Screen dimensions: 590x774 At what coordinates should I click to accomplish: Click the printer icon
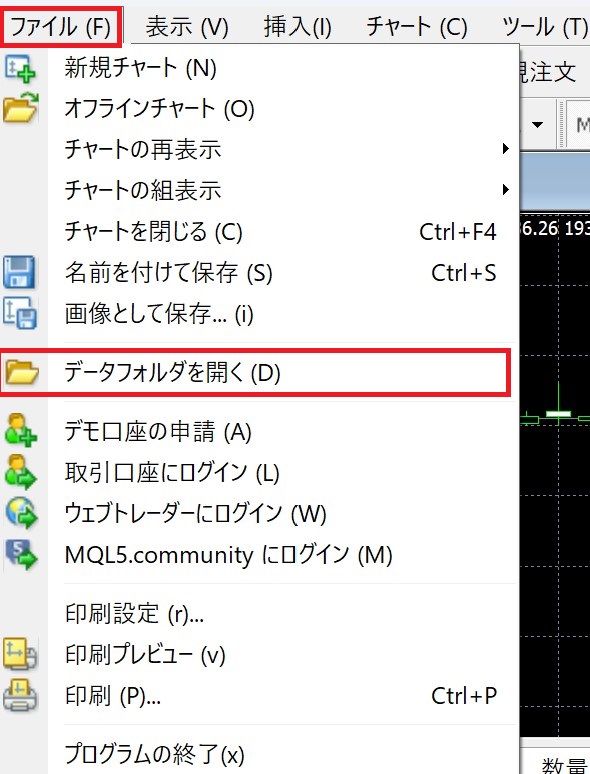(x=20, y=695)
